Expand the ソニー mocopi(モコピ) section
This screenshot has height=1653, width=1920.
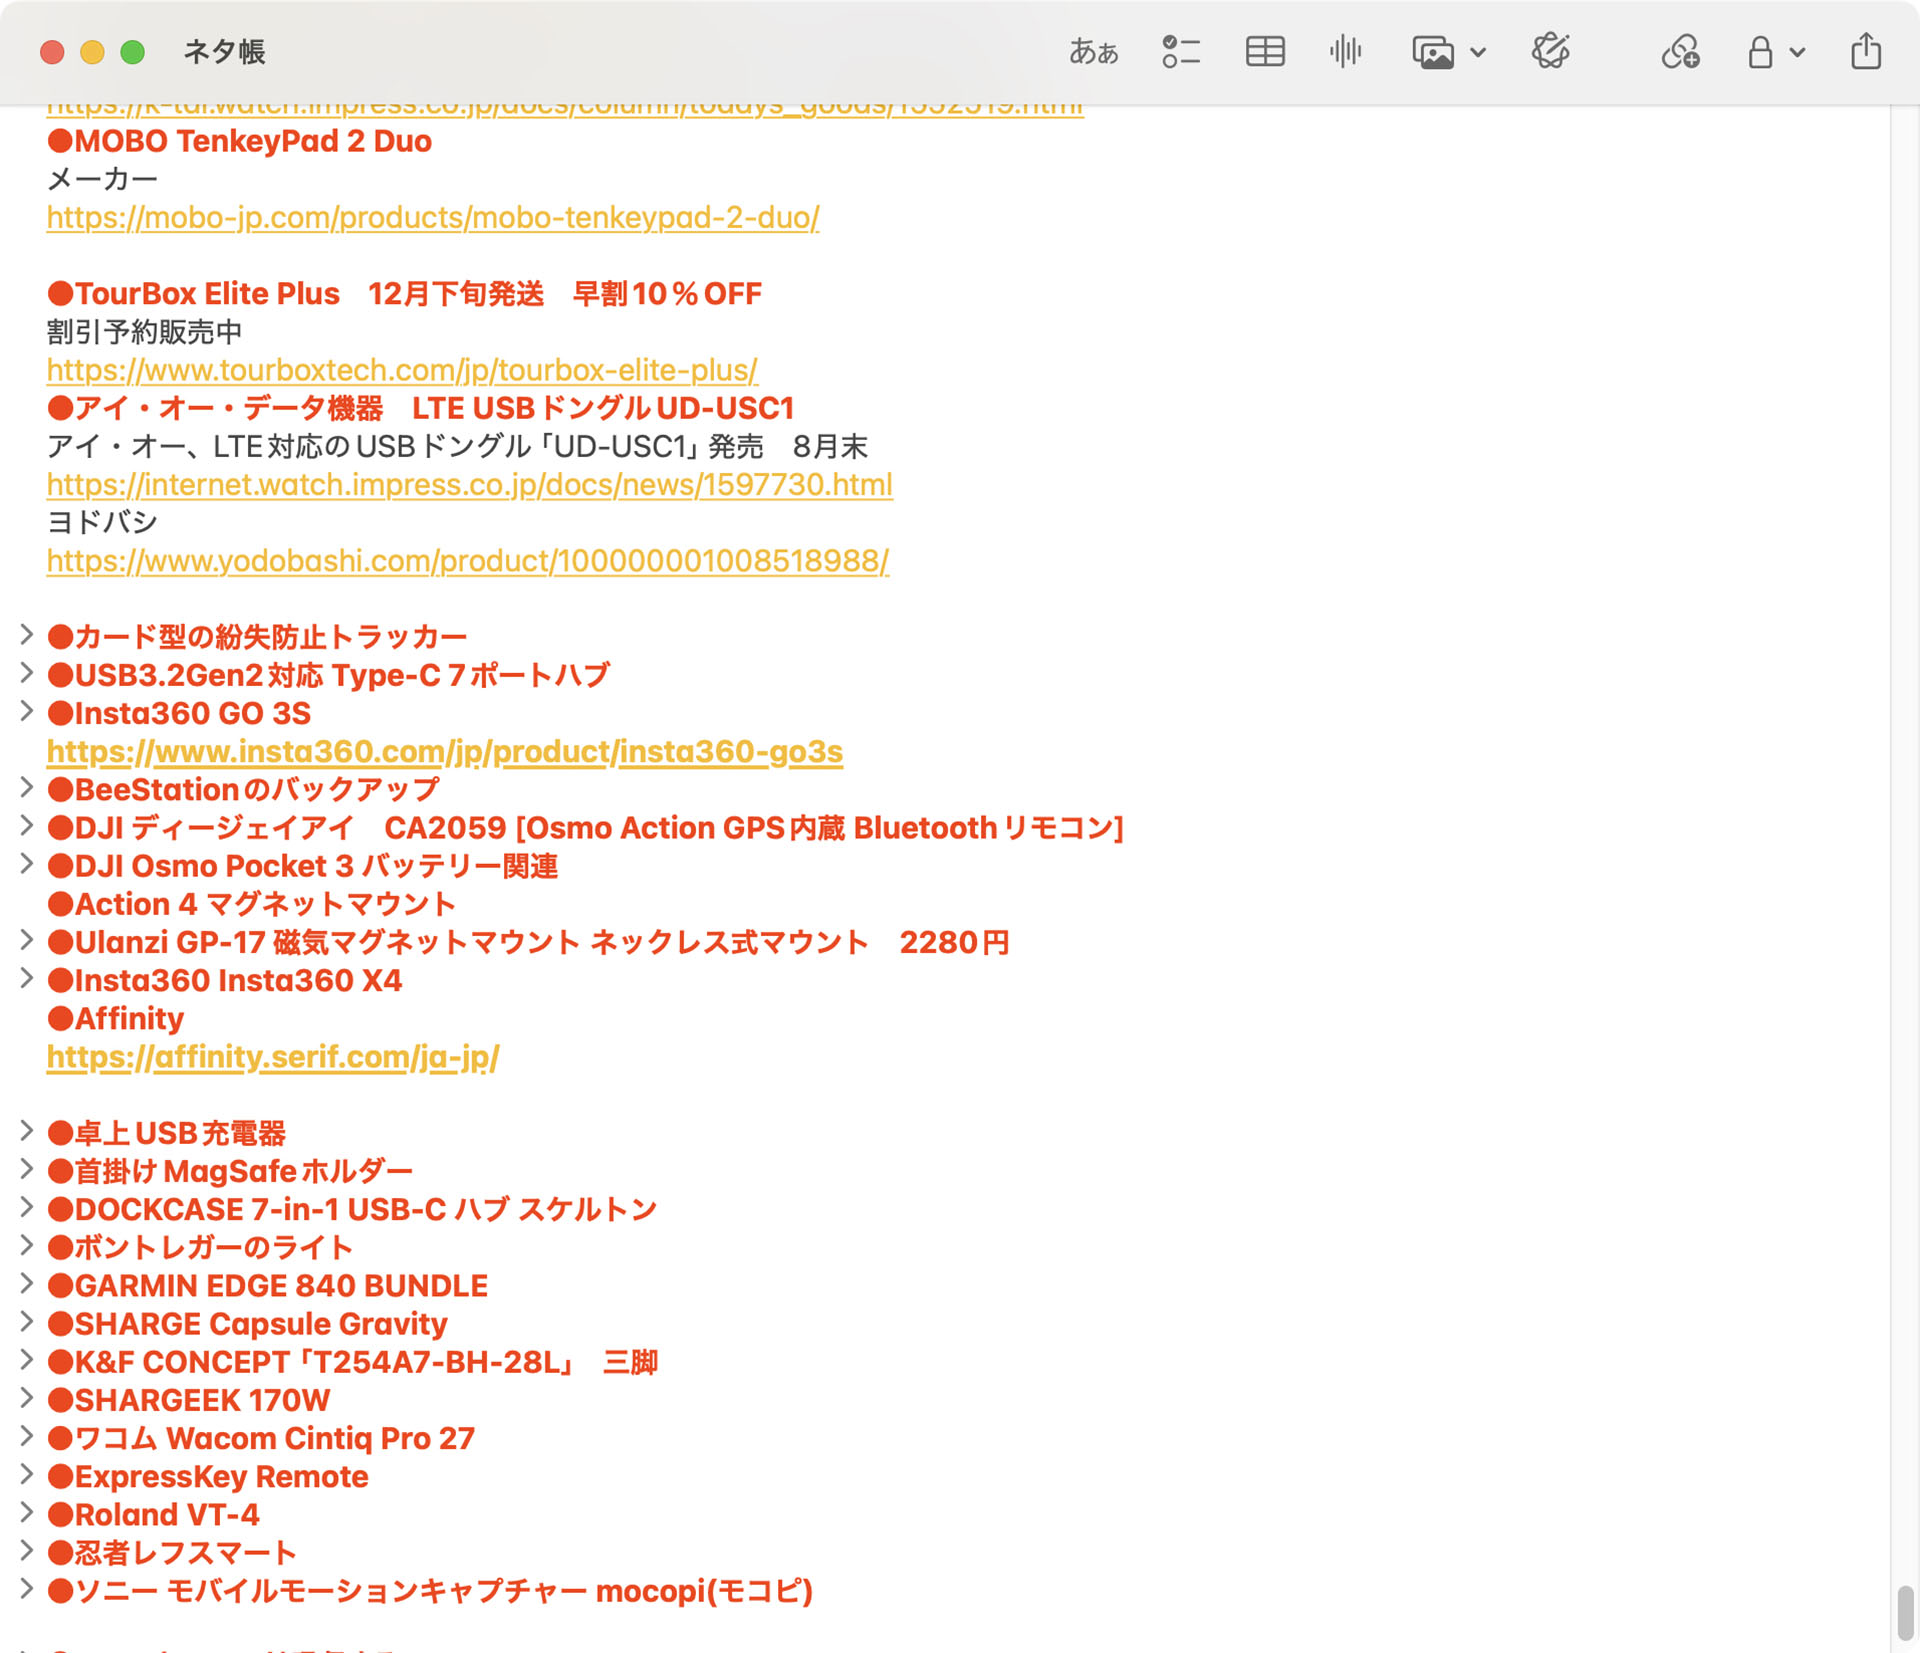tap(27, 1589)
